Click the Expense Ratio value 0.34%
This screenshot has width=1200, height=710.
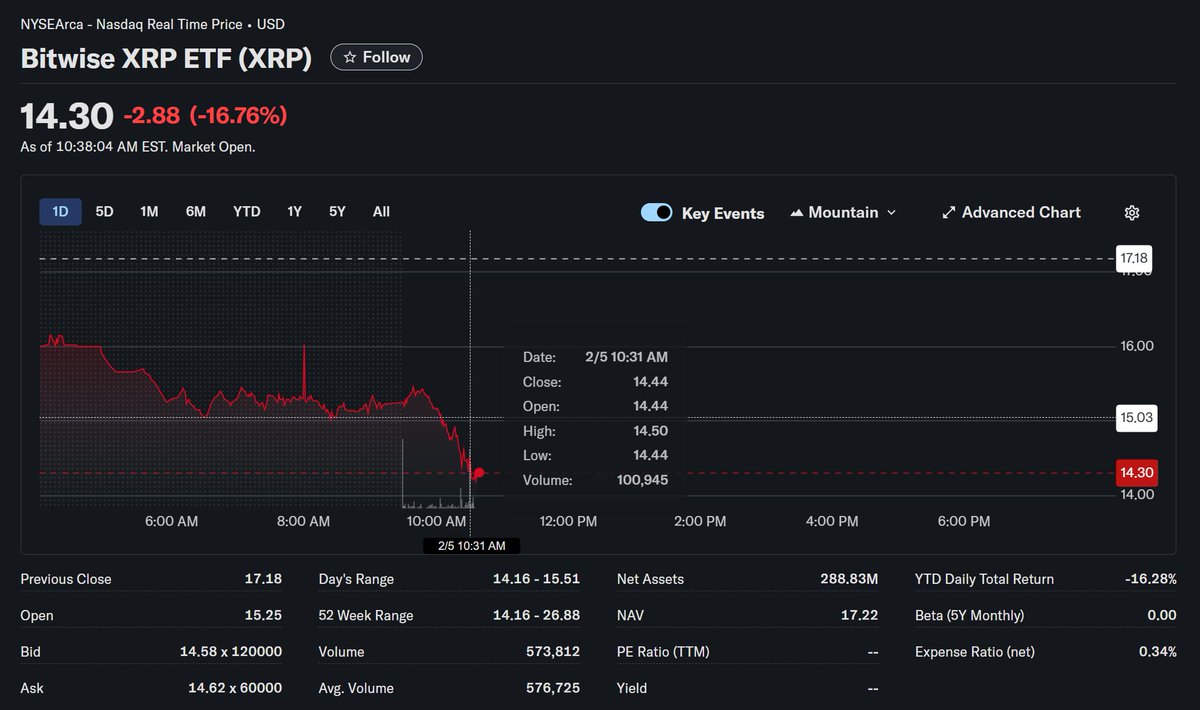click(x=1158, y=652)
